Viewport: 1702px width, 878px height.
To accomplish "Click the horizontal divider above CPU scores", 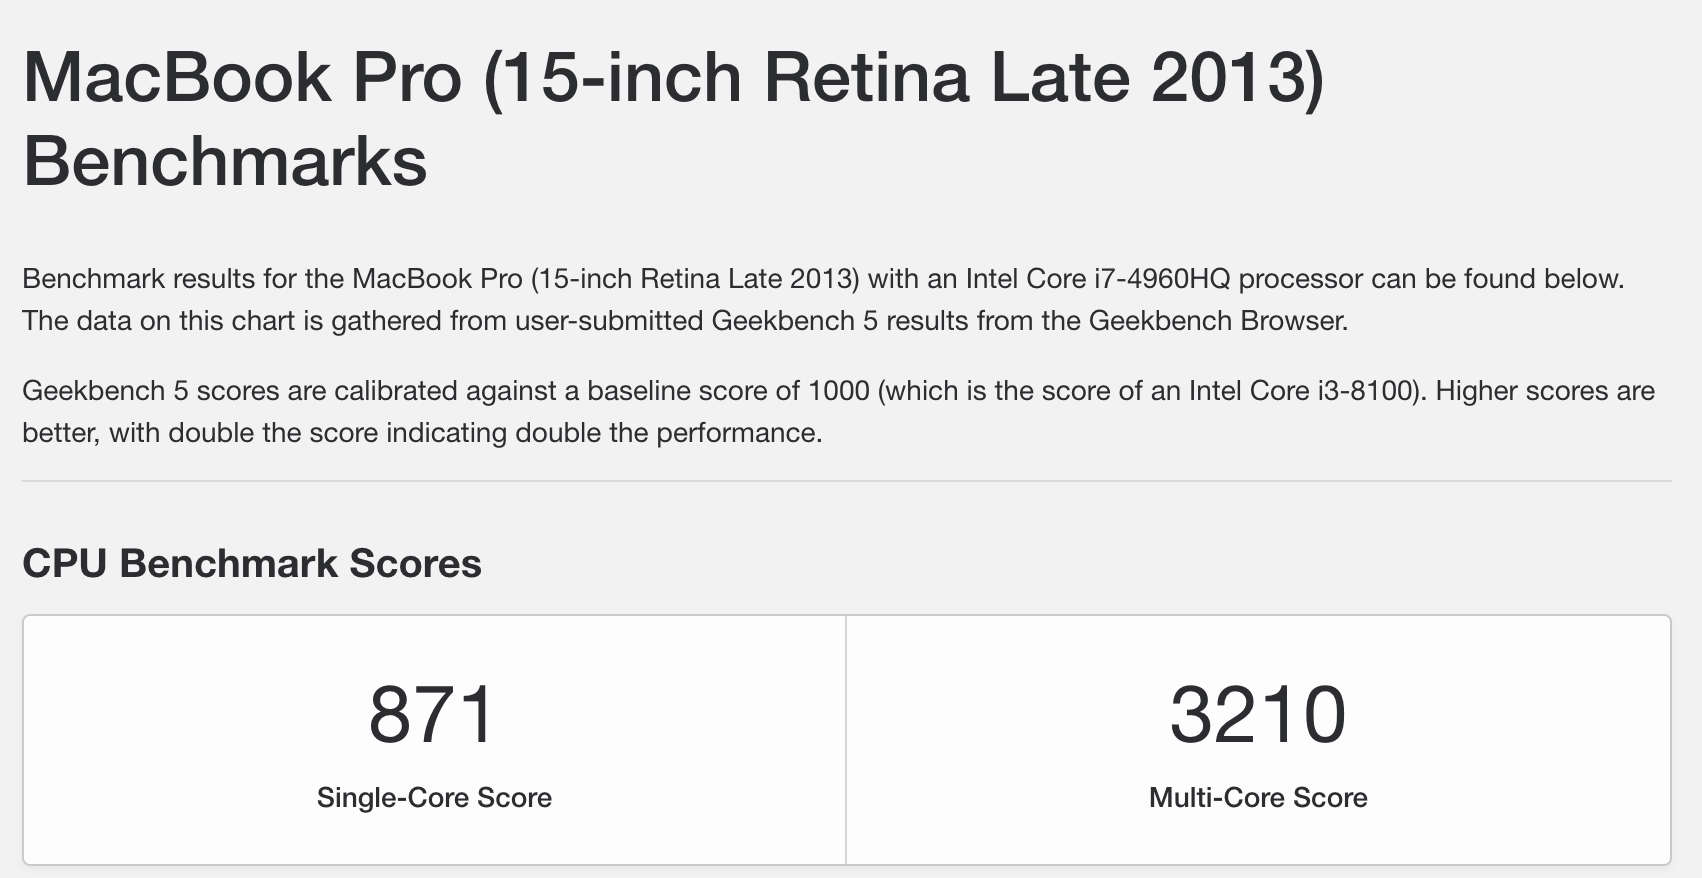I will (847, 481).
